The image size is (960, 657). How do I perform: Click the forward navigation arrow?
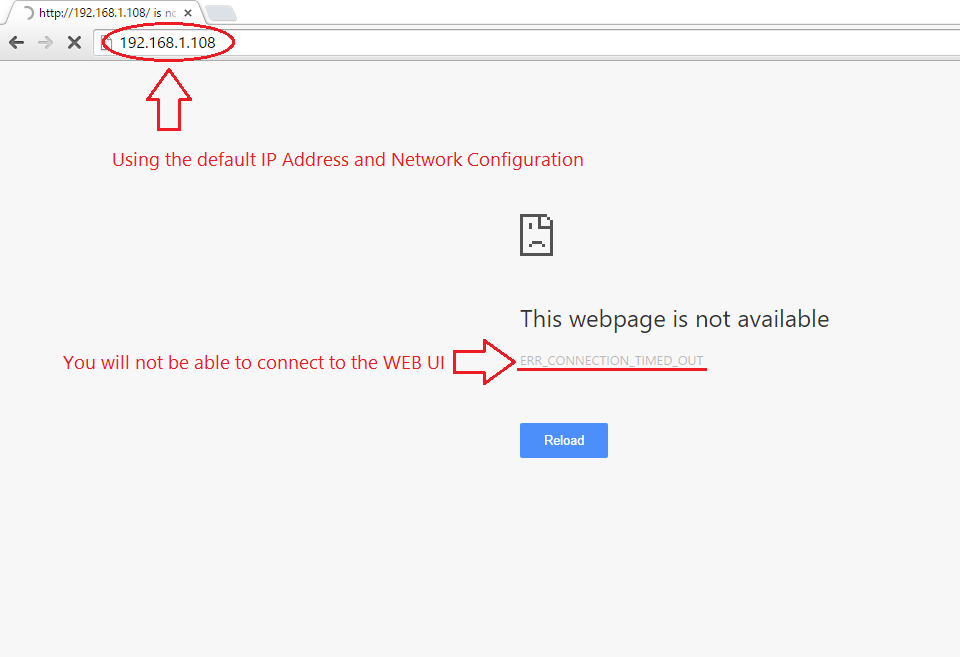45,42
